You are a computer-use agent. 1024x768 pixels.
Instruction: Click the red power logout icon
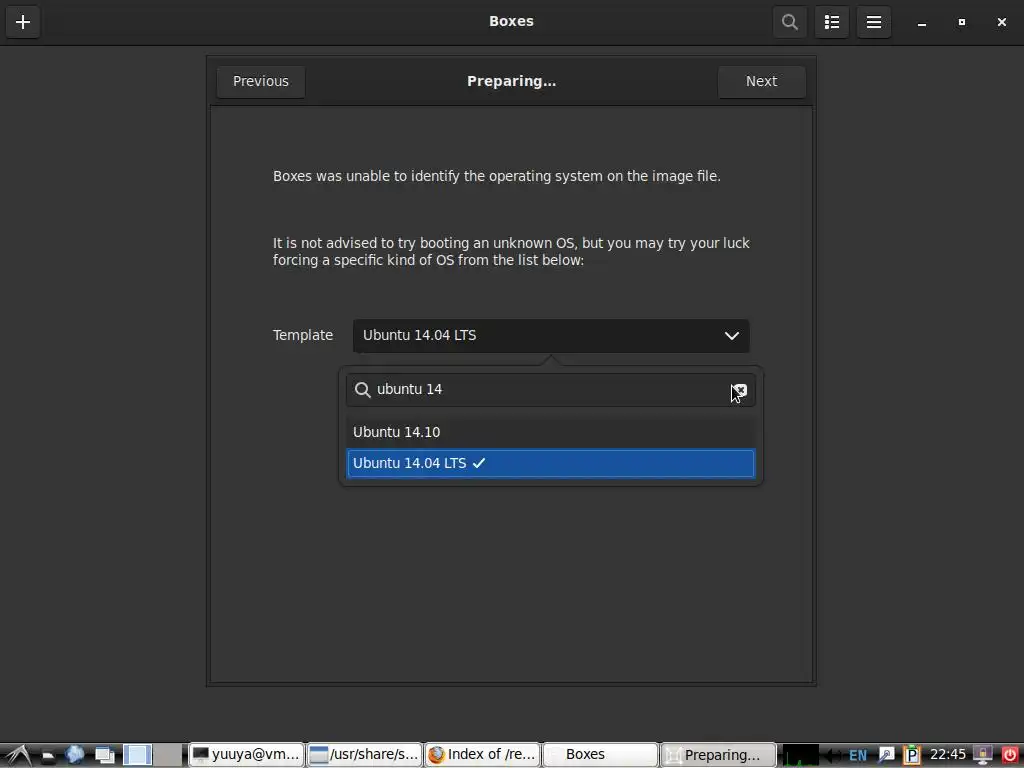click(x=1010, y=756)
